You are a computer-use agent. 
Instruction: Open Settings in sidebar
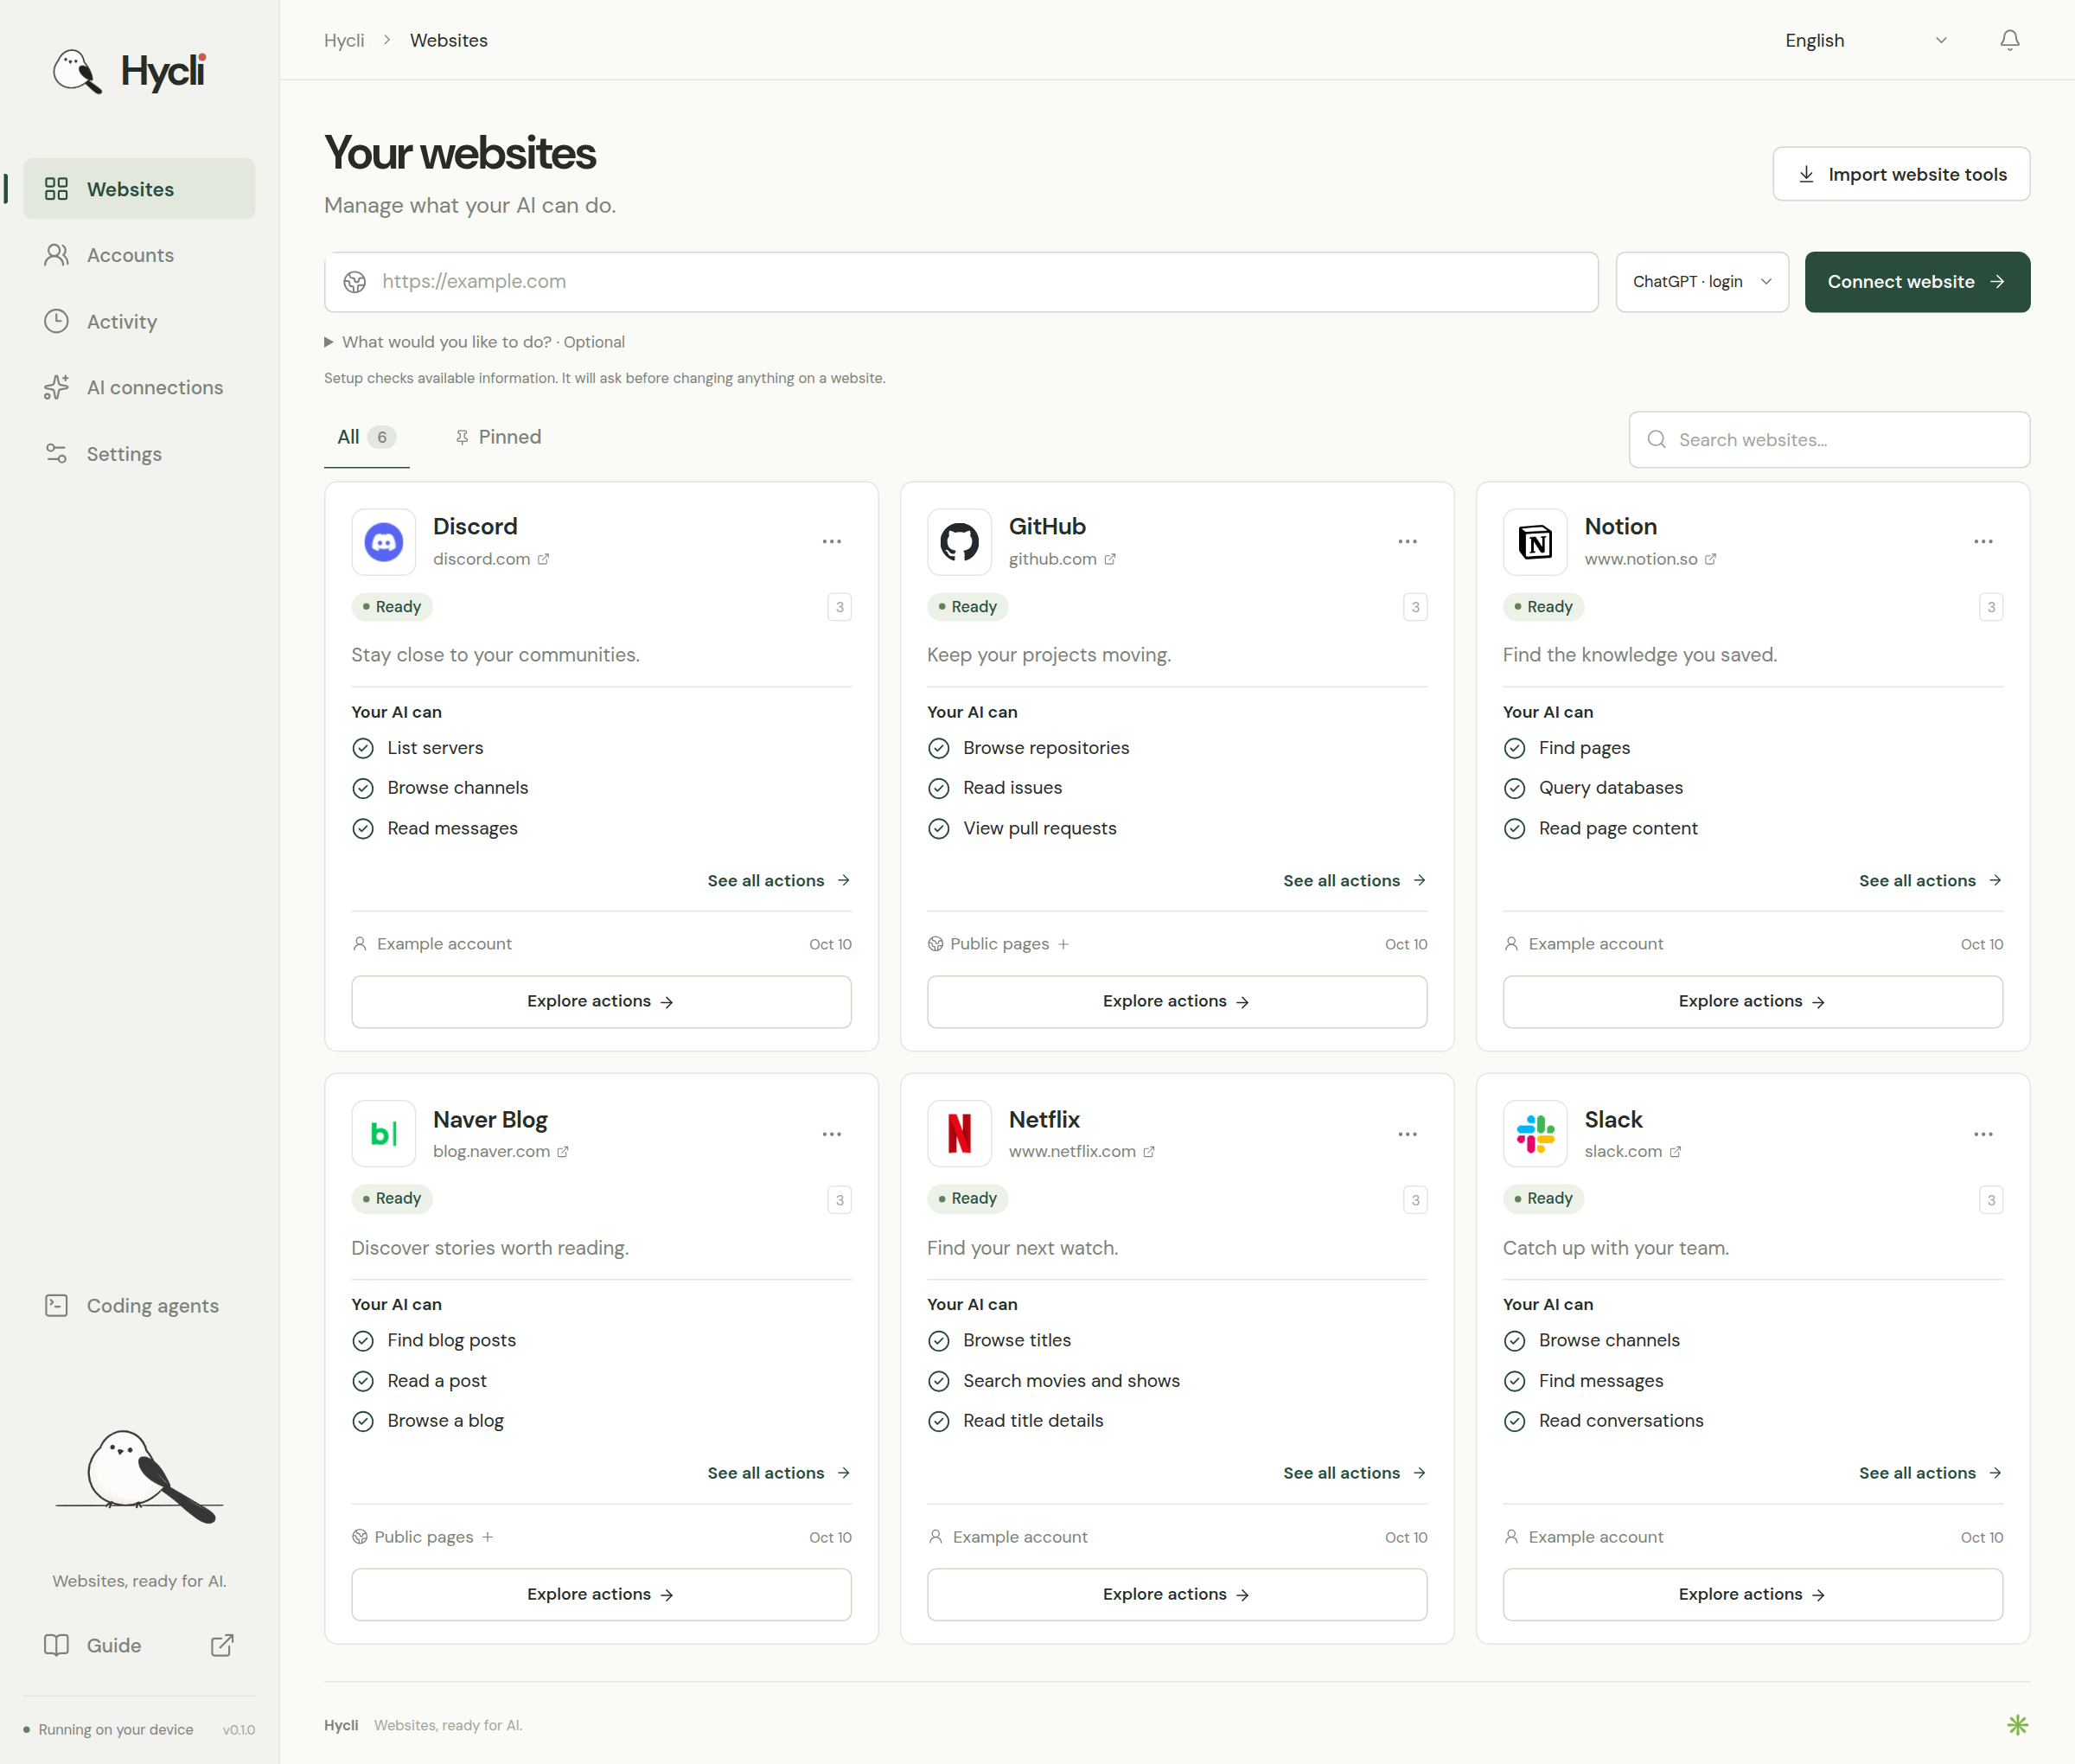click(x=139, y=454)
